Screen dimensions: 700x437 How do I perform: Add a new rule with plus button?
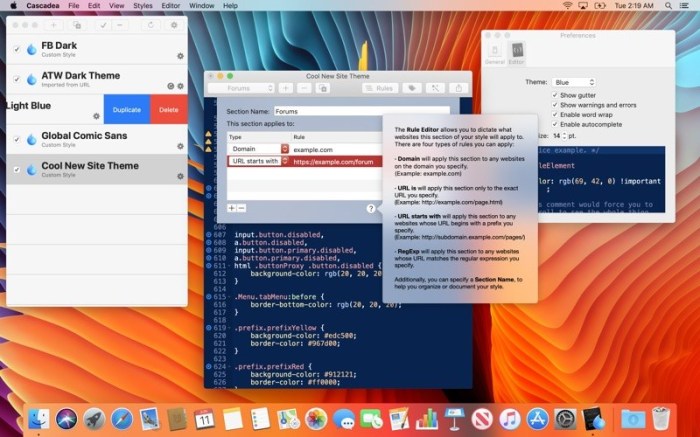(231, 208)
